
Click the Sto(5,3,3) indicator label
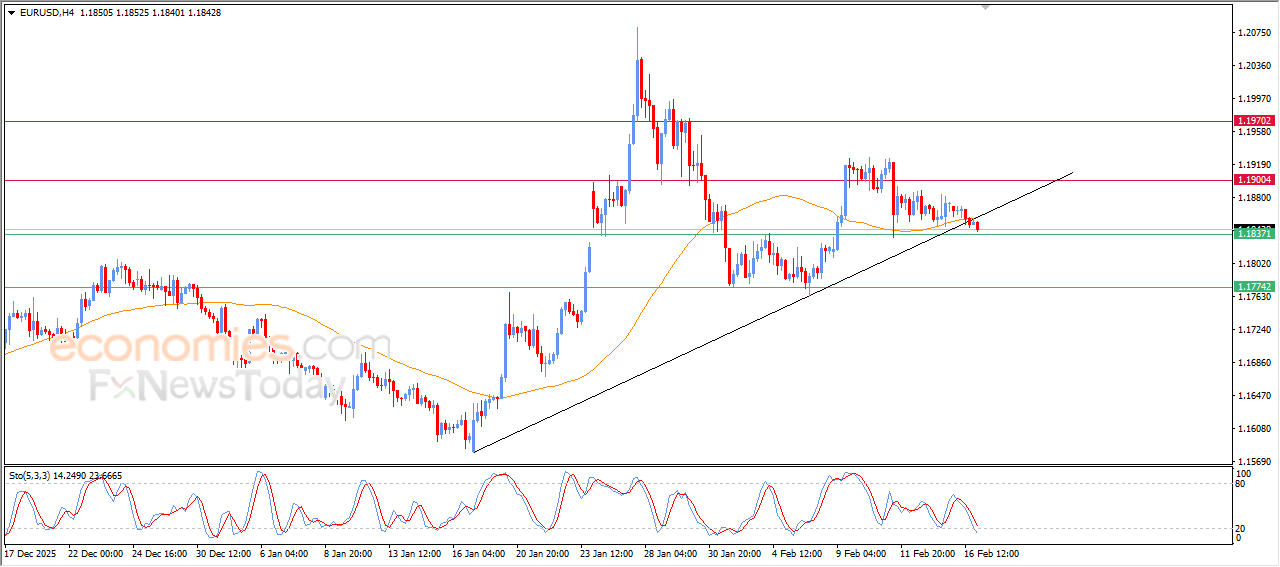coord(32,475)
